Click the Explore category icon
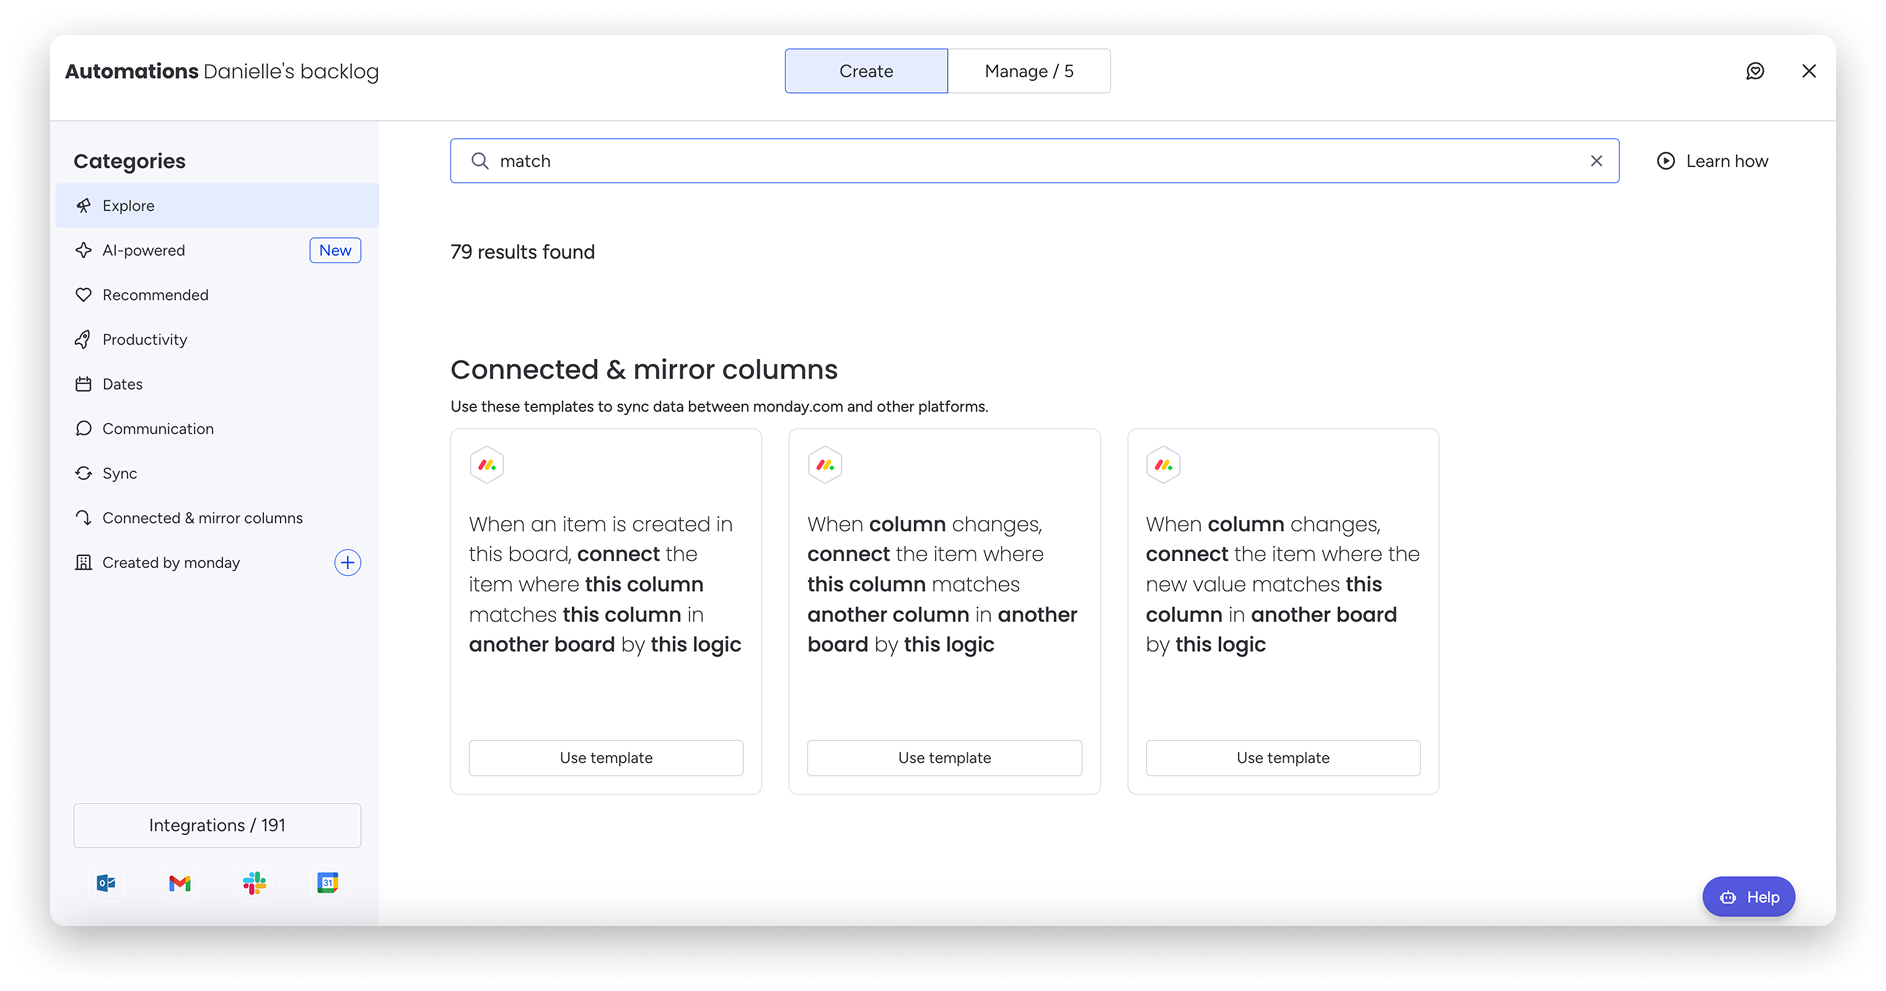Image resolution: width=1886 pixels, height=991 pixels. pyautogui.click(x=84, y=206)
